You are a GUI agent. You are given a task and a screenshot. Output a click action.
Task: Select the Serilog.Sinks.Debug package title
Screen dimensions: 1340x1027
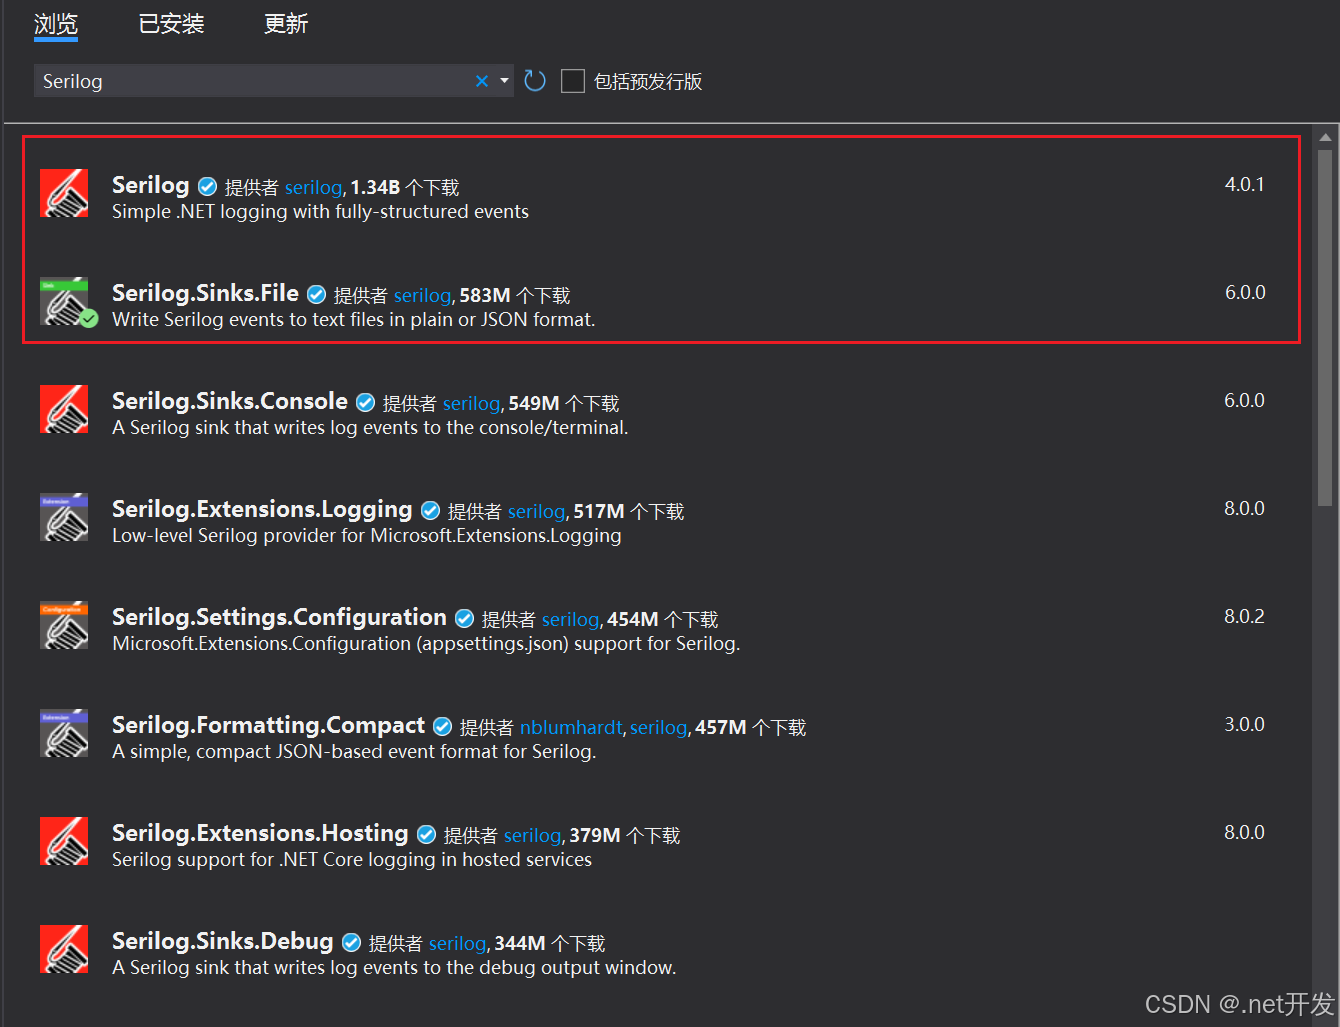coord(222,941)
